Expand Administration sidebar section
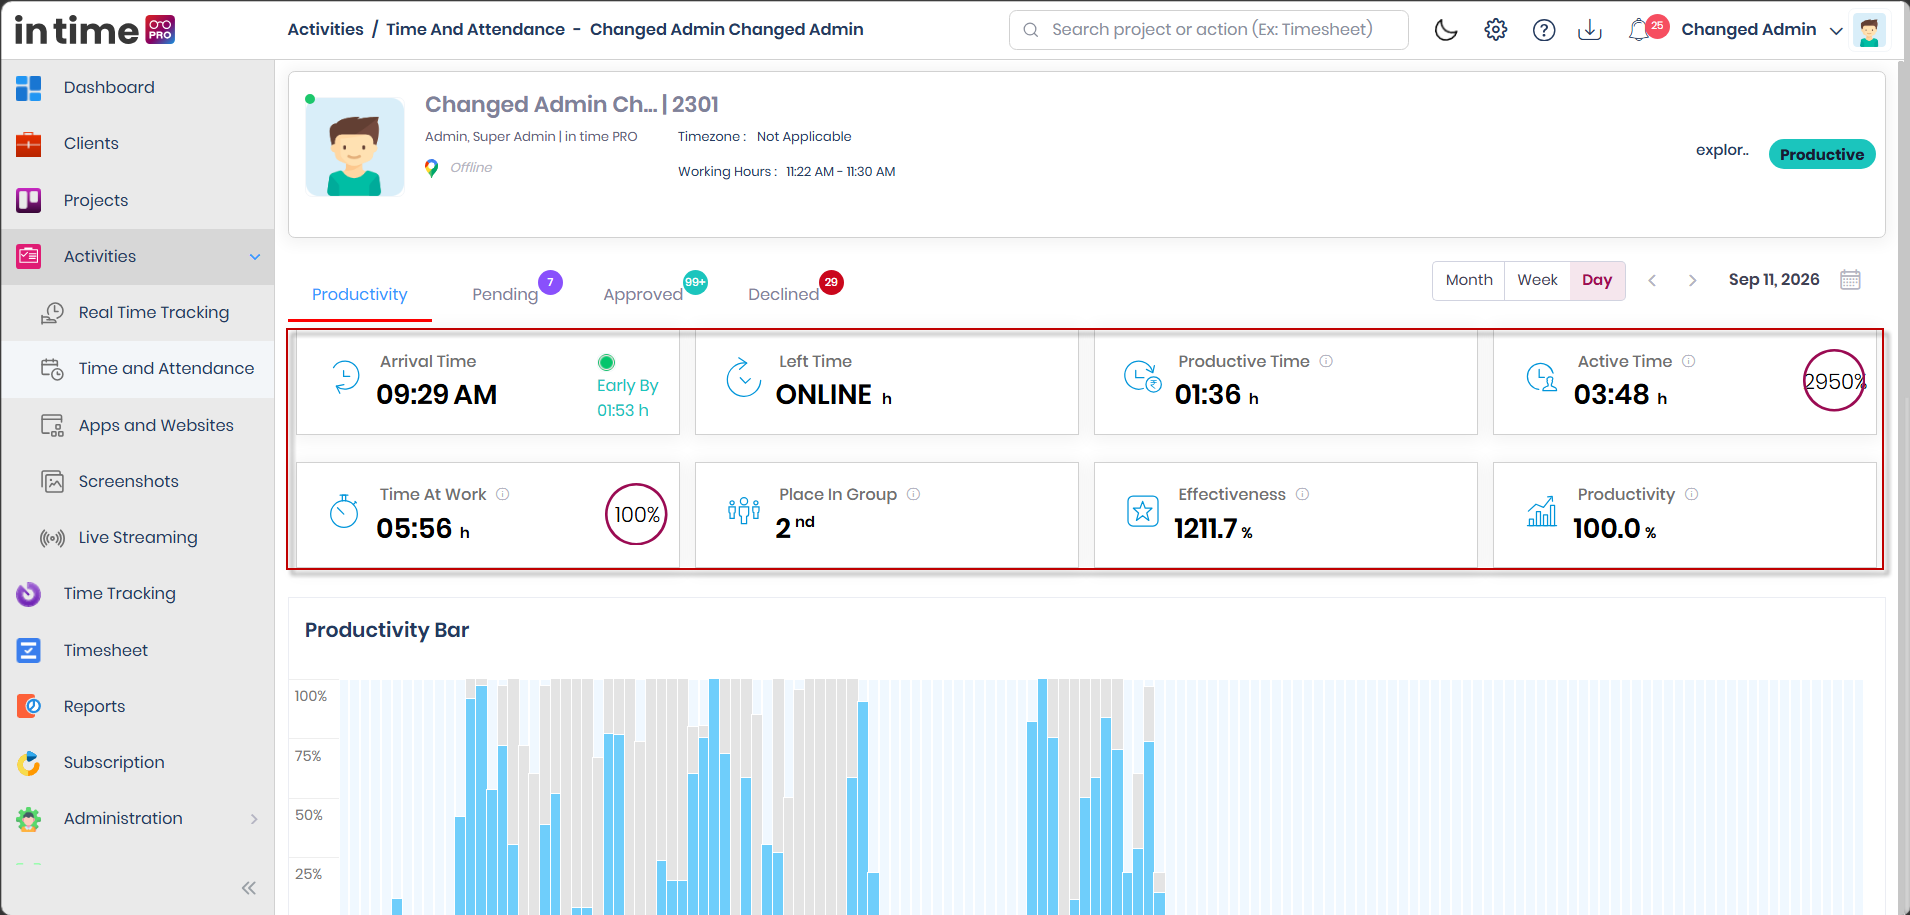 [137, 819]
